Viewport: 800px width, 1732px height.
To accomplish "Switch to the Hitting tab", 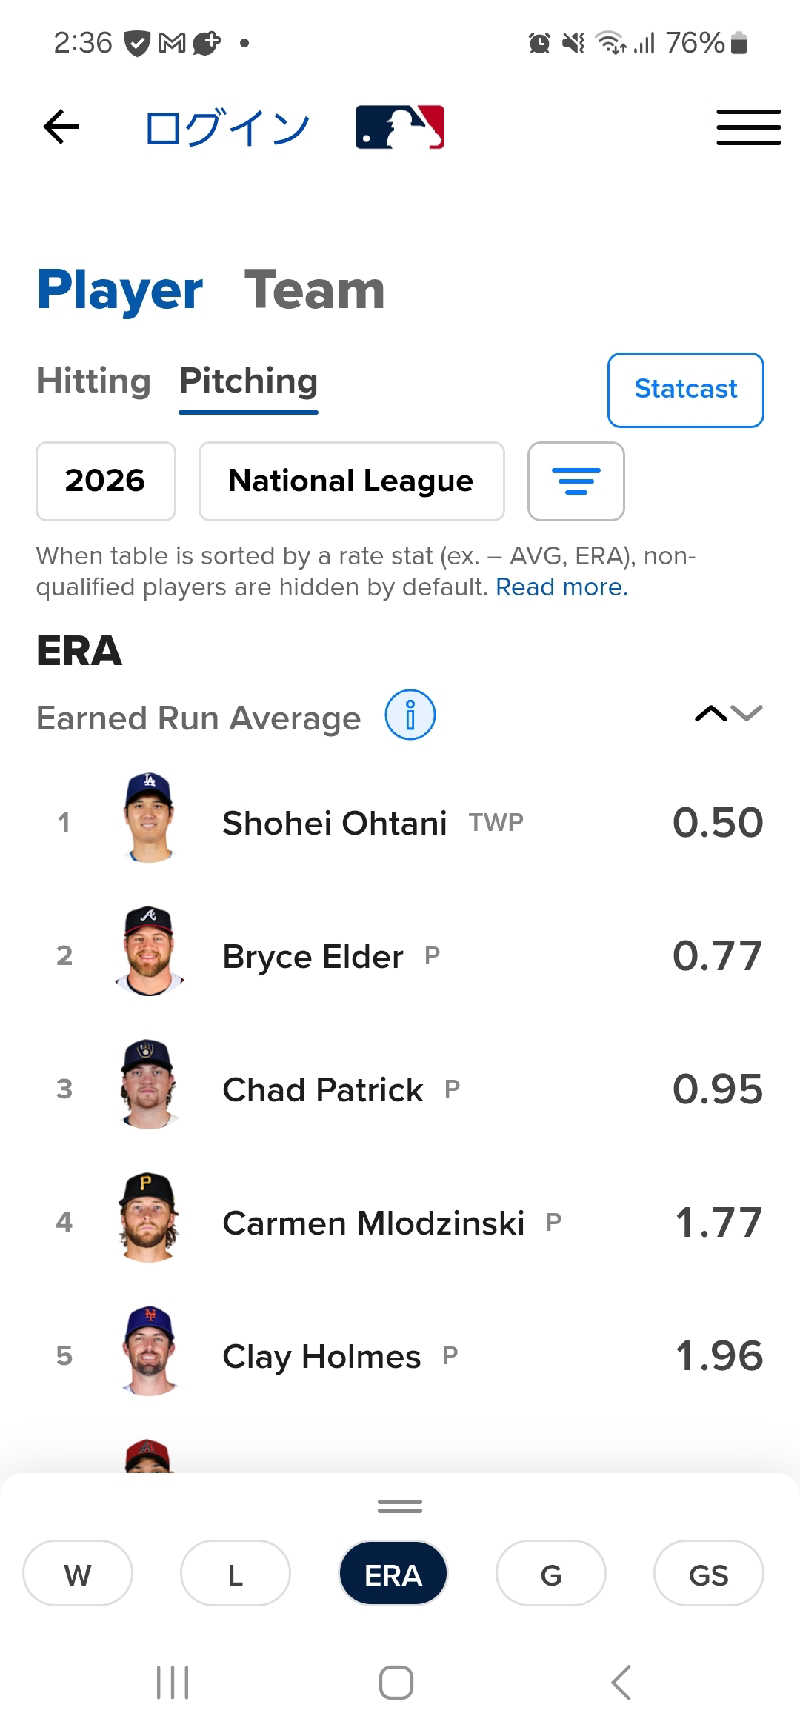I will coord(94,381).
